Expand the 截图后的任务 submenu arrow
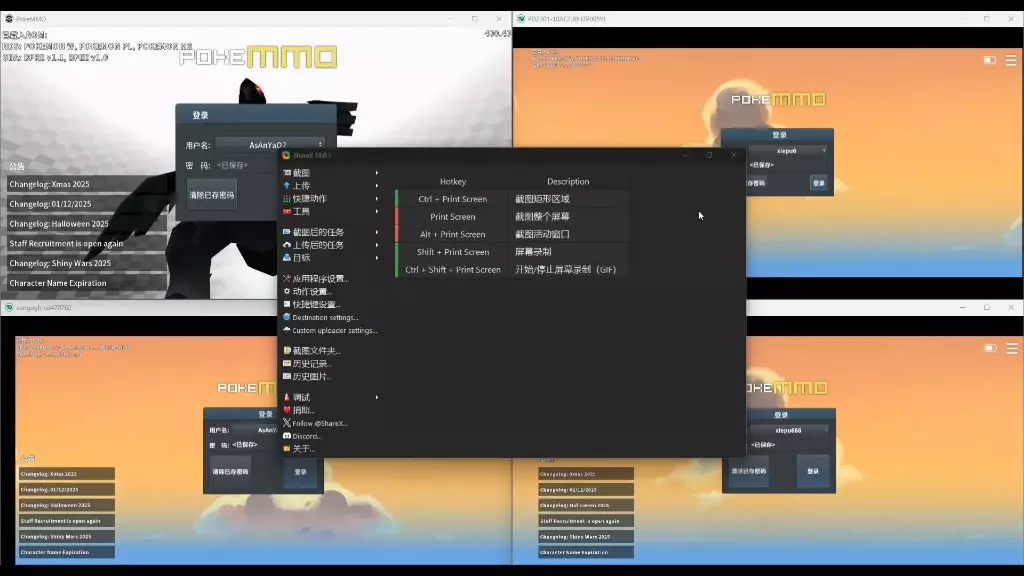 [x=377, y=232]
